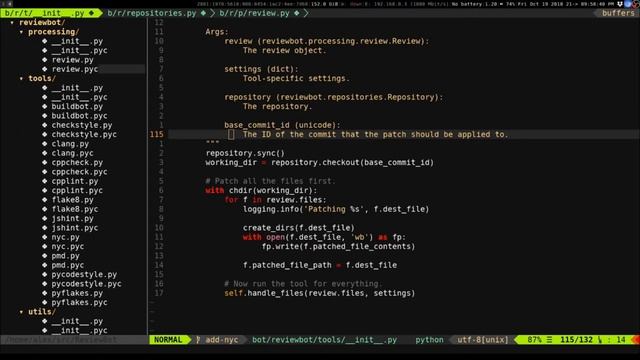Screen dimensions: 640x360
Task: Click the highlighted line number 115
Action: click(x=156, y=134)
